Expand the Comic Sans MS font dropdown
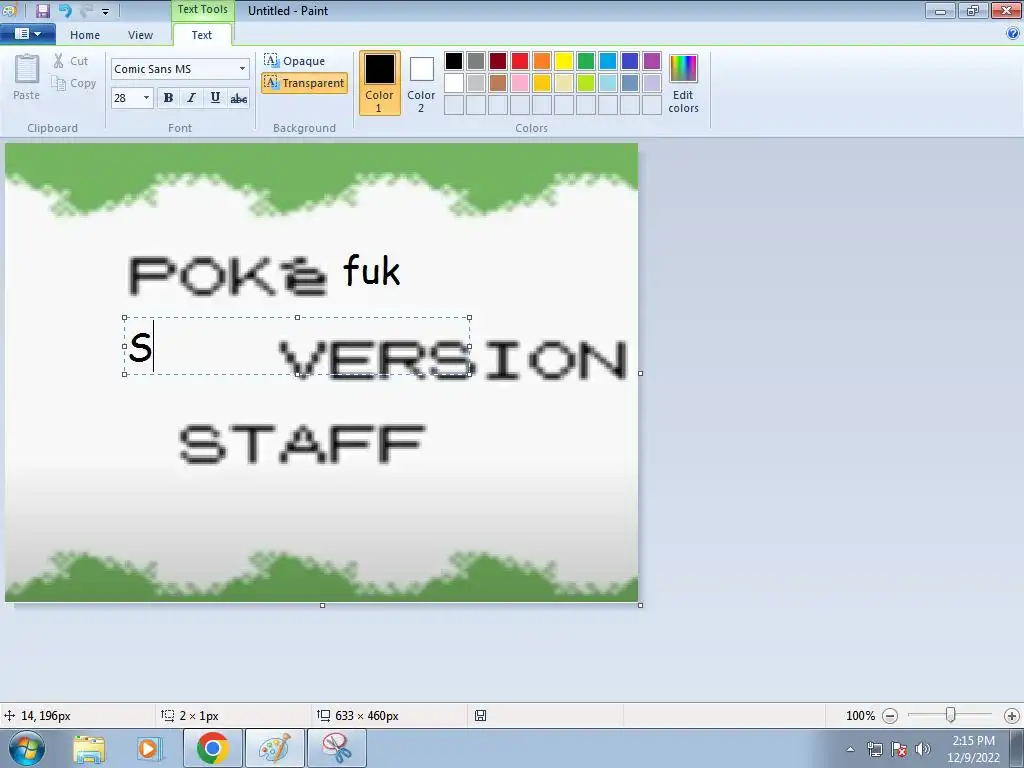This screenshot has width=1024, height=768. [242, 69]
